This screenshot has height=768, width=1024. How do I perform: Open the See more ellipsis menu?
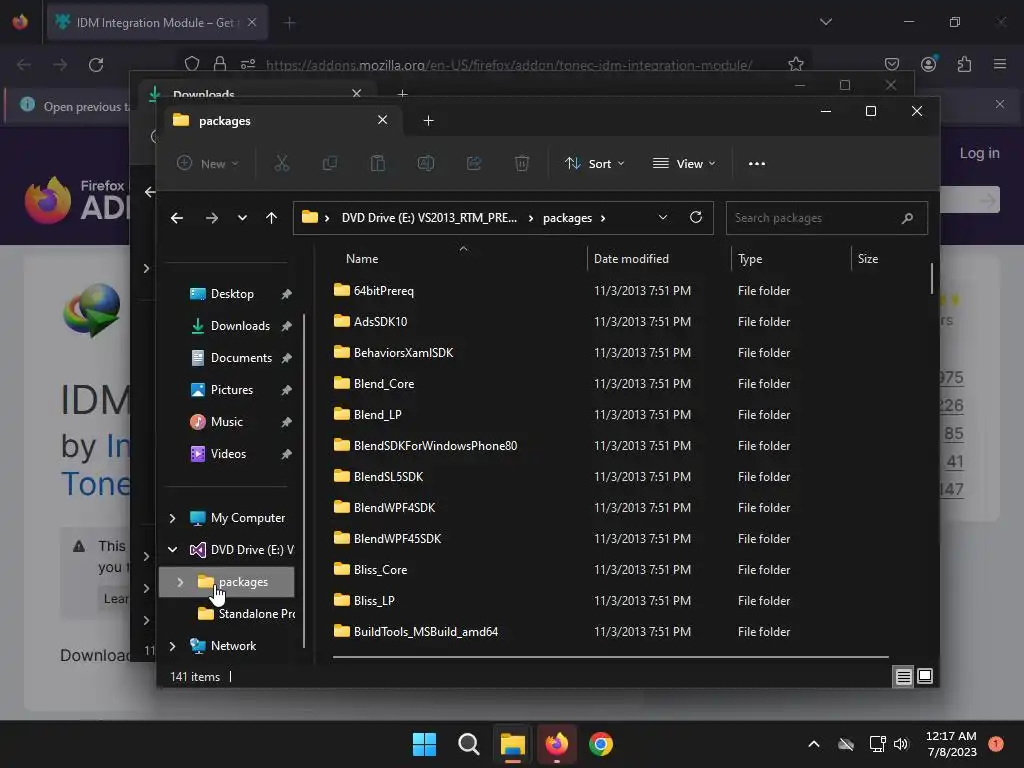757,163
